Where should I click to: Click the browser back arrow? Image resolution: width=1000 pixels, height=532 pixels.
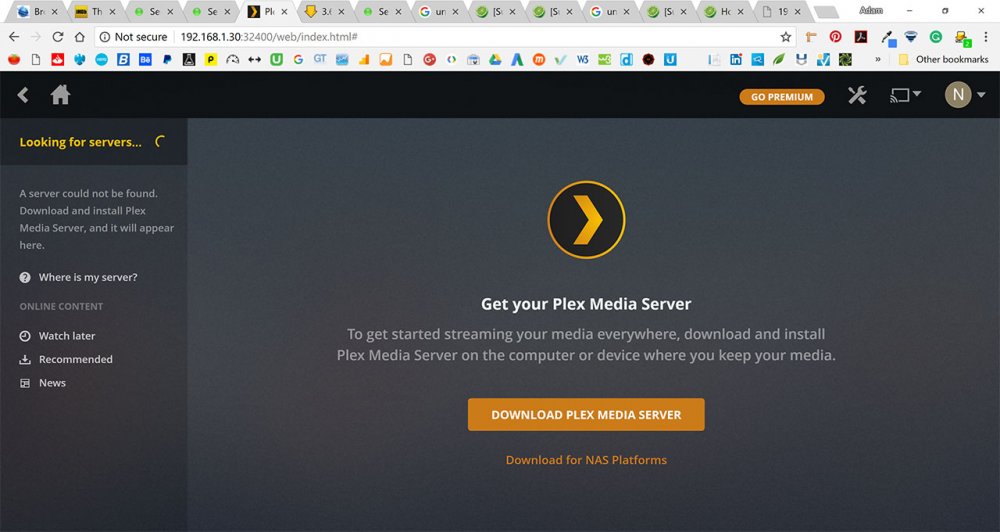[x=14, y=37]
